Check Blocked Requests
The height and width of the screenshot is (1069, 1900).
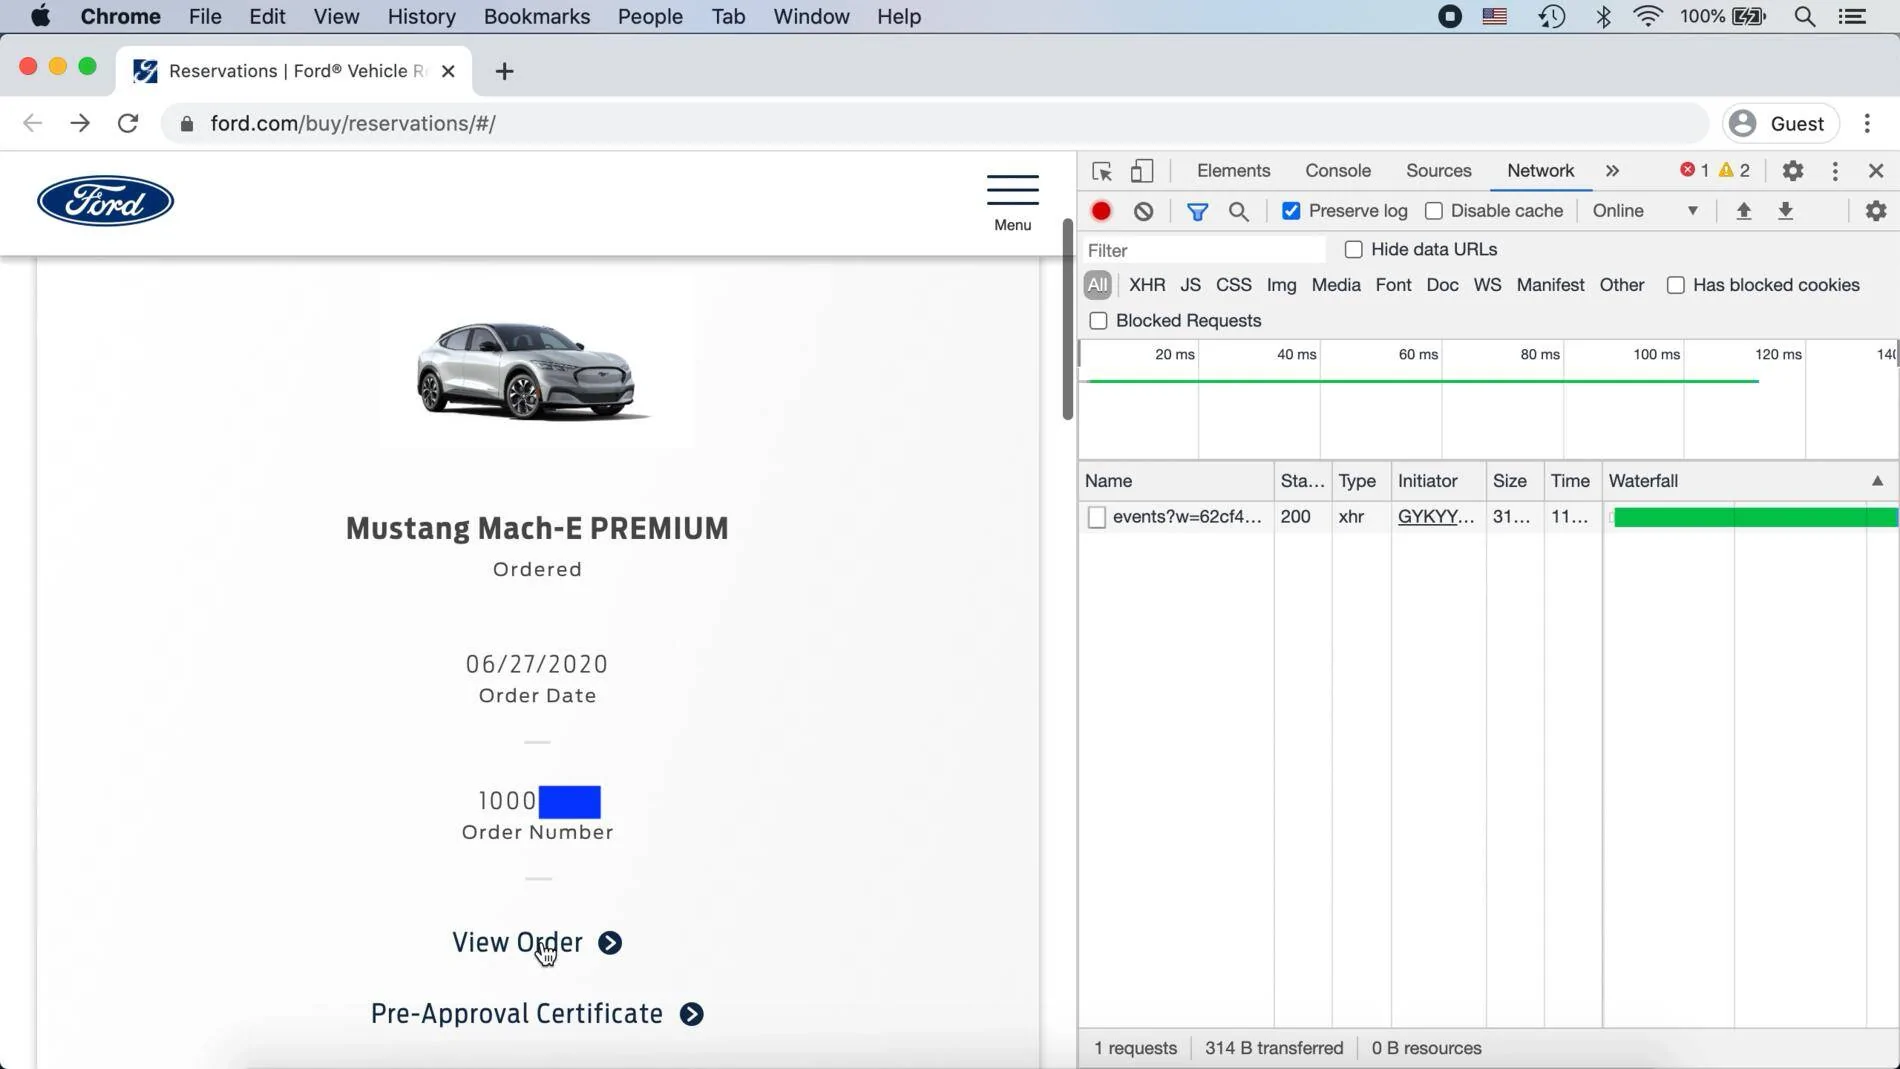tap(1098, 321)
